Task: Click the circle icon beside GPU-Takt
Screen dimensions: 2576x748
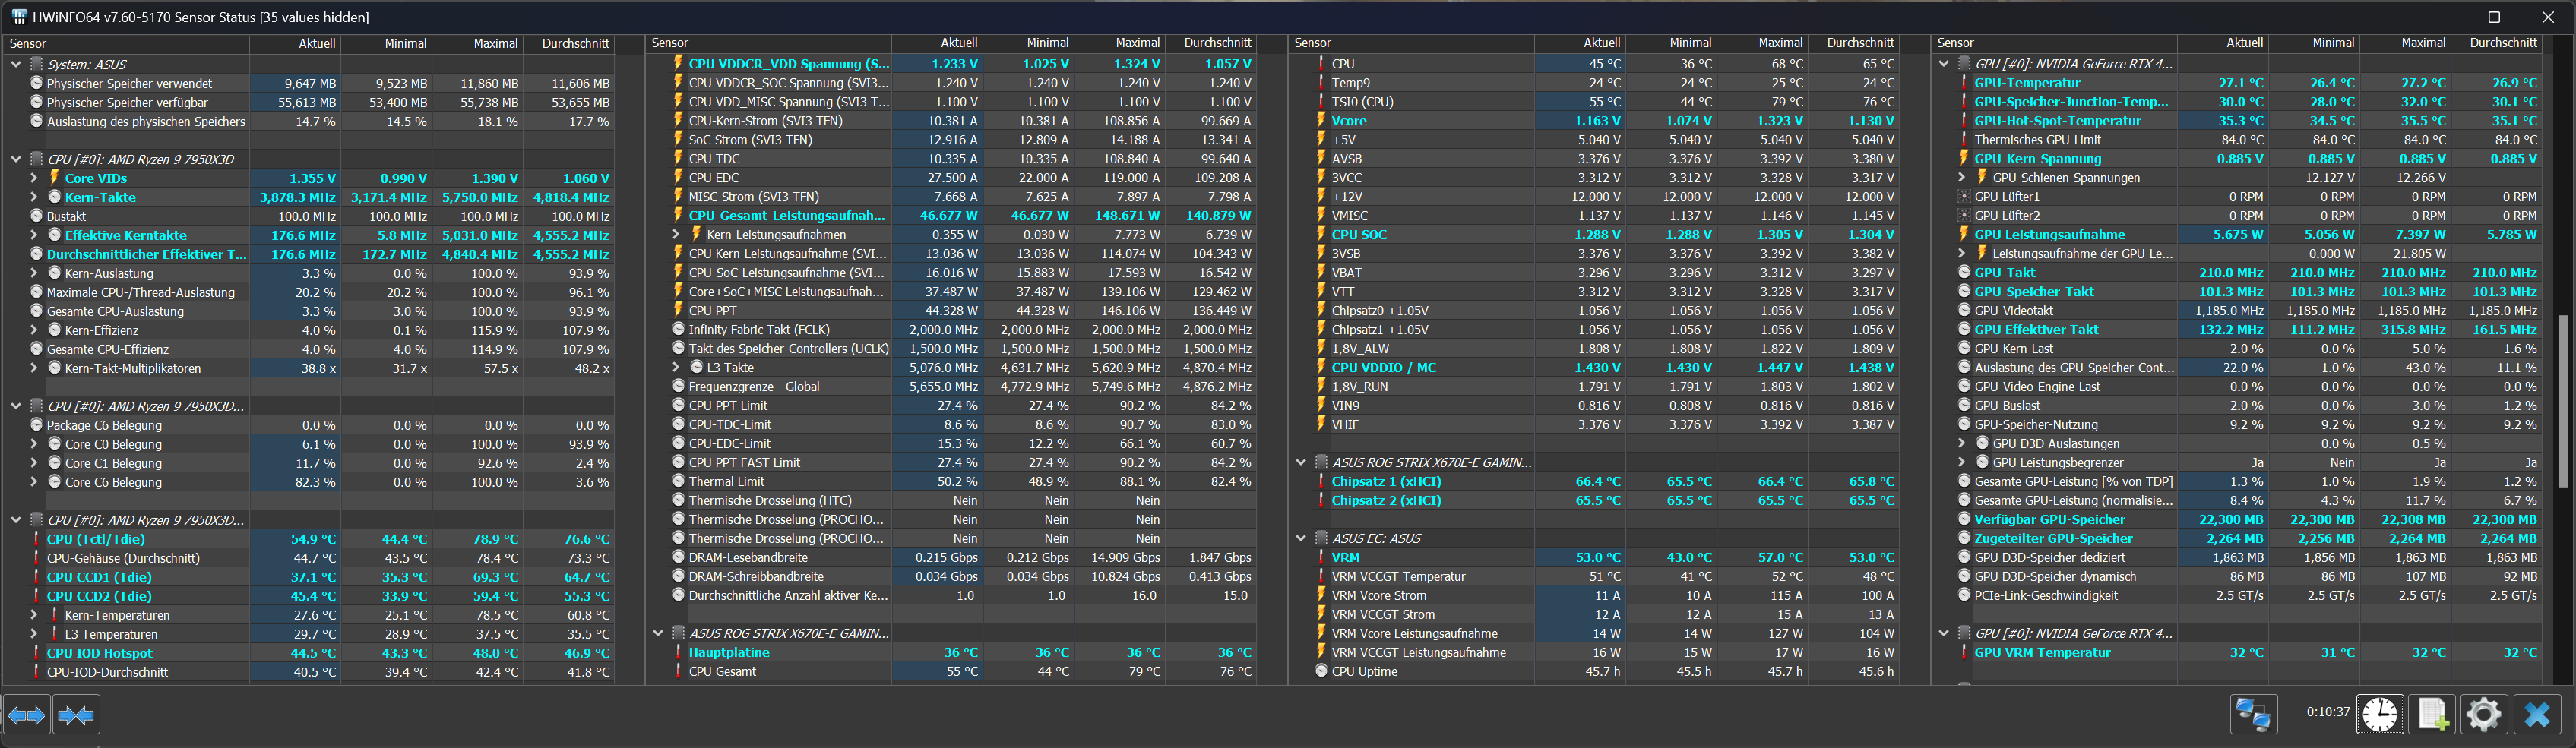Action: [1965, 272]
